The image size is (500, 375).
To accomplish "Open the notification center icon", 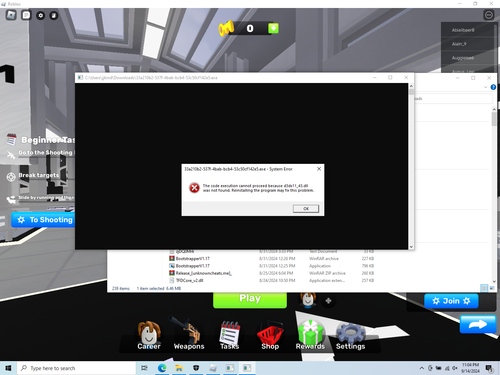I will [x=489, y=368].
